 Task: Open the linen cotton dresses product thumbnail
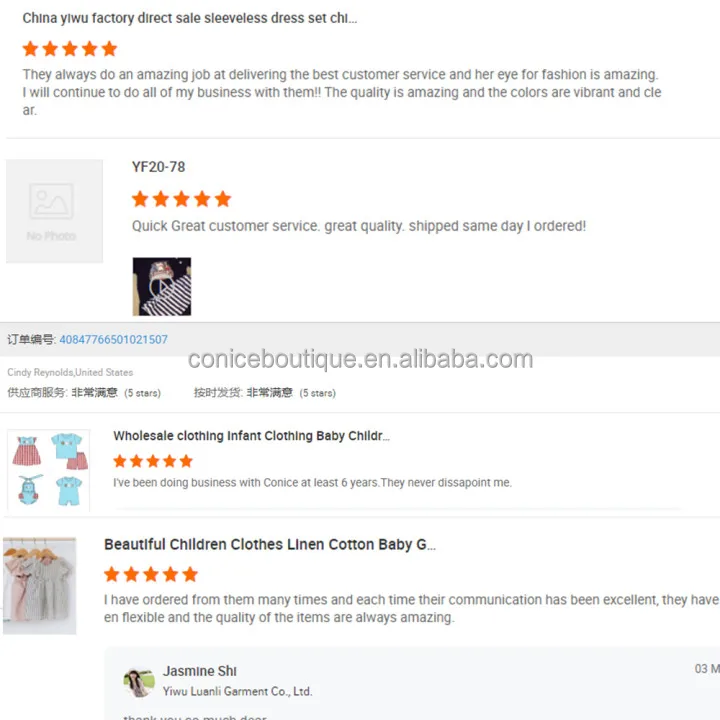39,586
